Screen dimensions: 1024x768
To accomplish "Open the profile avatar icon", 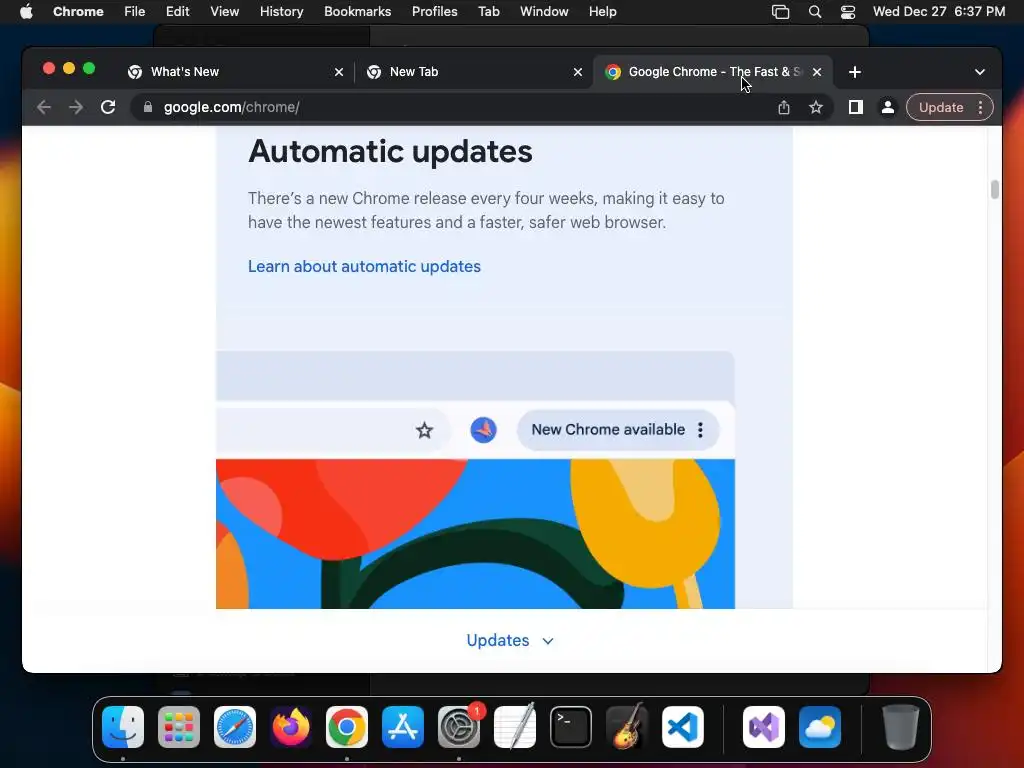I will (x=888, y=107).
